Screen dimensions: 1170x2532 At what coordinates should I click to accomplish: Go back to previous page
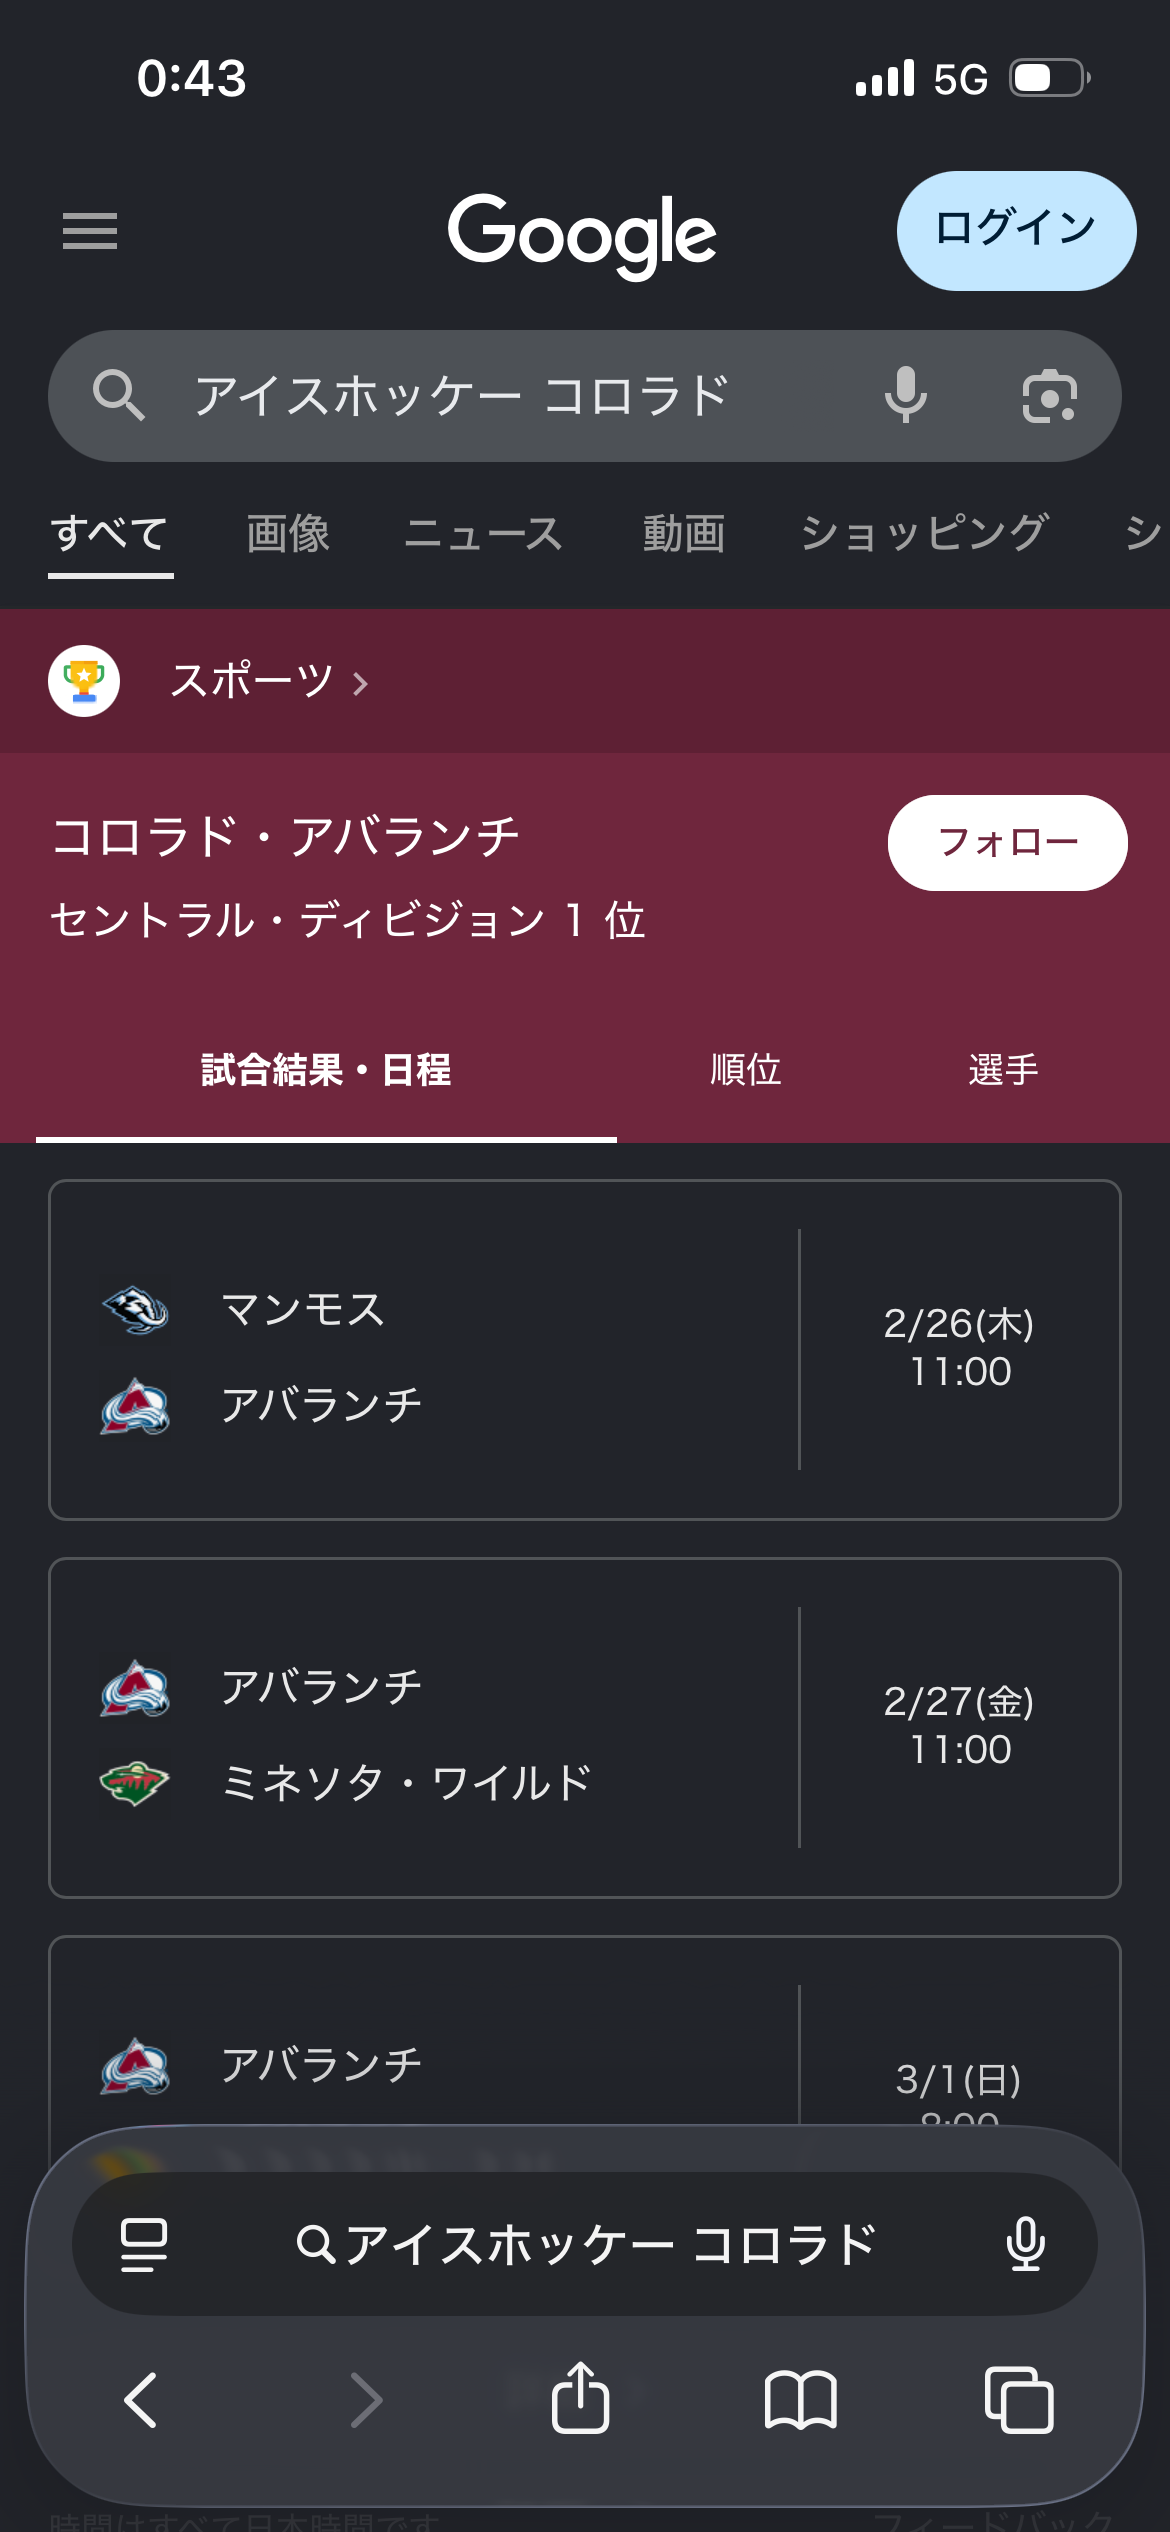pyautogui.click(x=141, y=2398)
